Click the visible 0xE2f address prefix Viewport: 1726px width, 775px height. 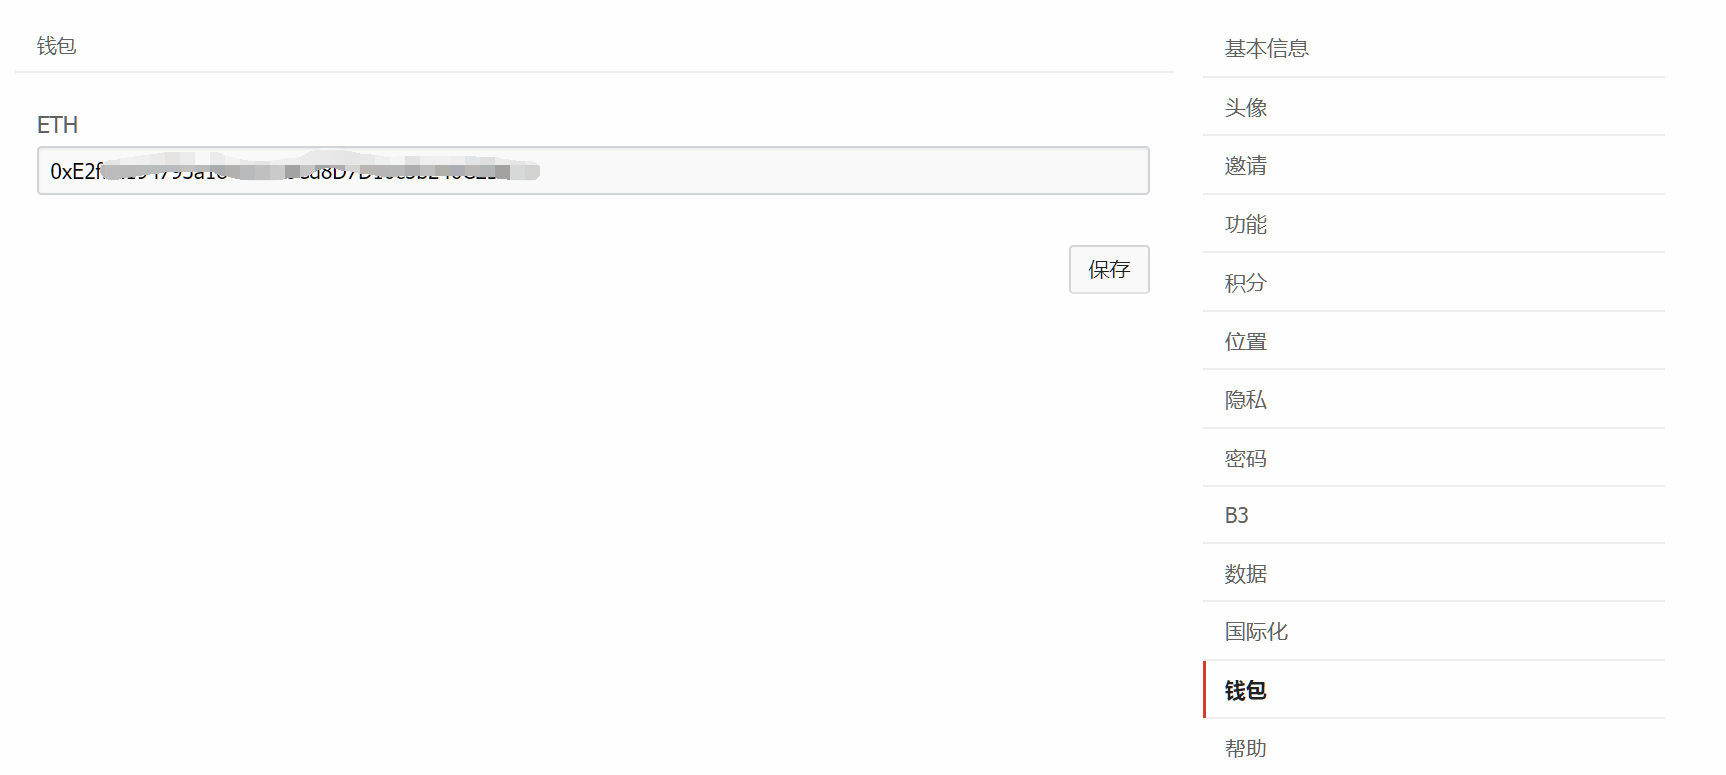74,171
